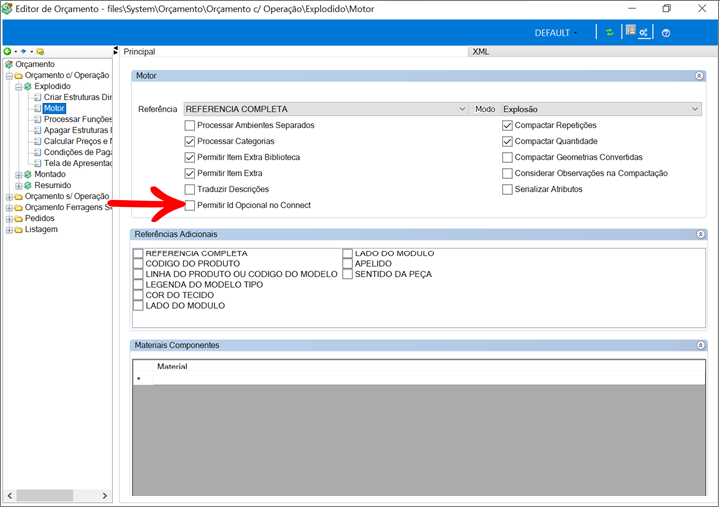Expand the Resumido tree node
Viewport: 726px width, 516px height.
click(x=19, y=187)
